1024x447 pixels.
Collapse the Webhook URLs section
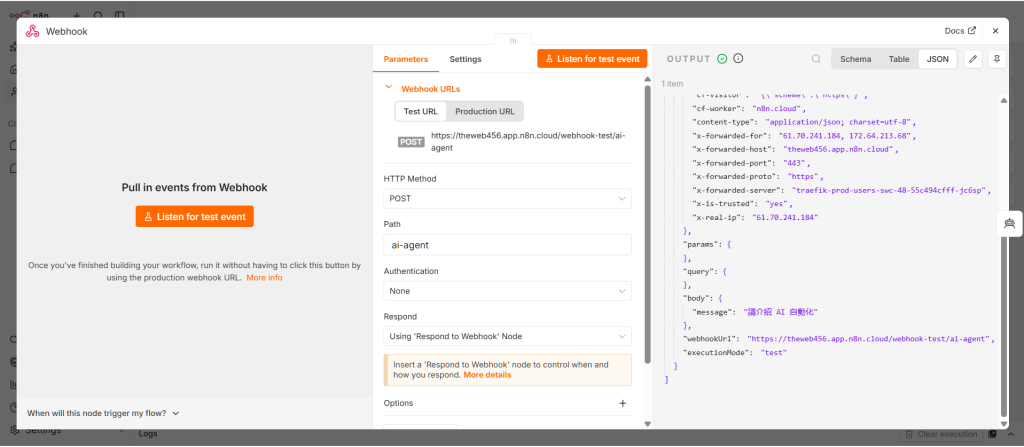tap(389, 88)
